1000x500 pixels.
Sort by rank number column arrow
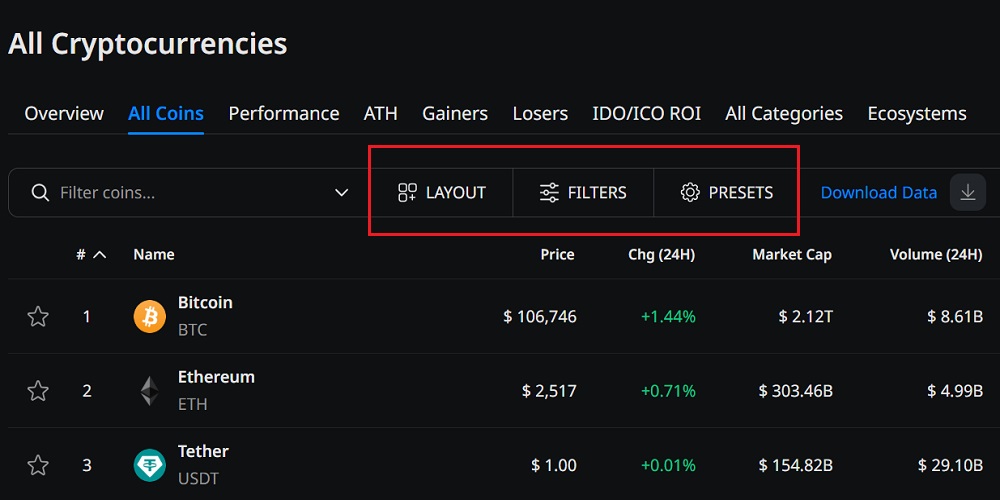pos(99,254)
